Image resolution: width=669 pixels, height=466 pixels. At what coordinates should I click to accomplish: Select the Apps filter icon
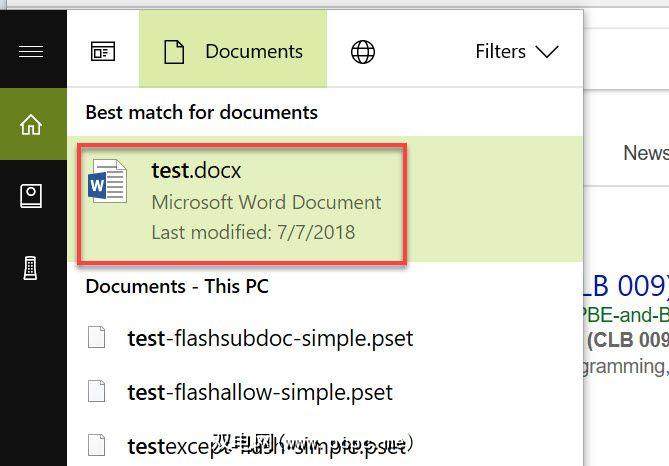tap(102, 52)
